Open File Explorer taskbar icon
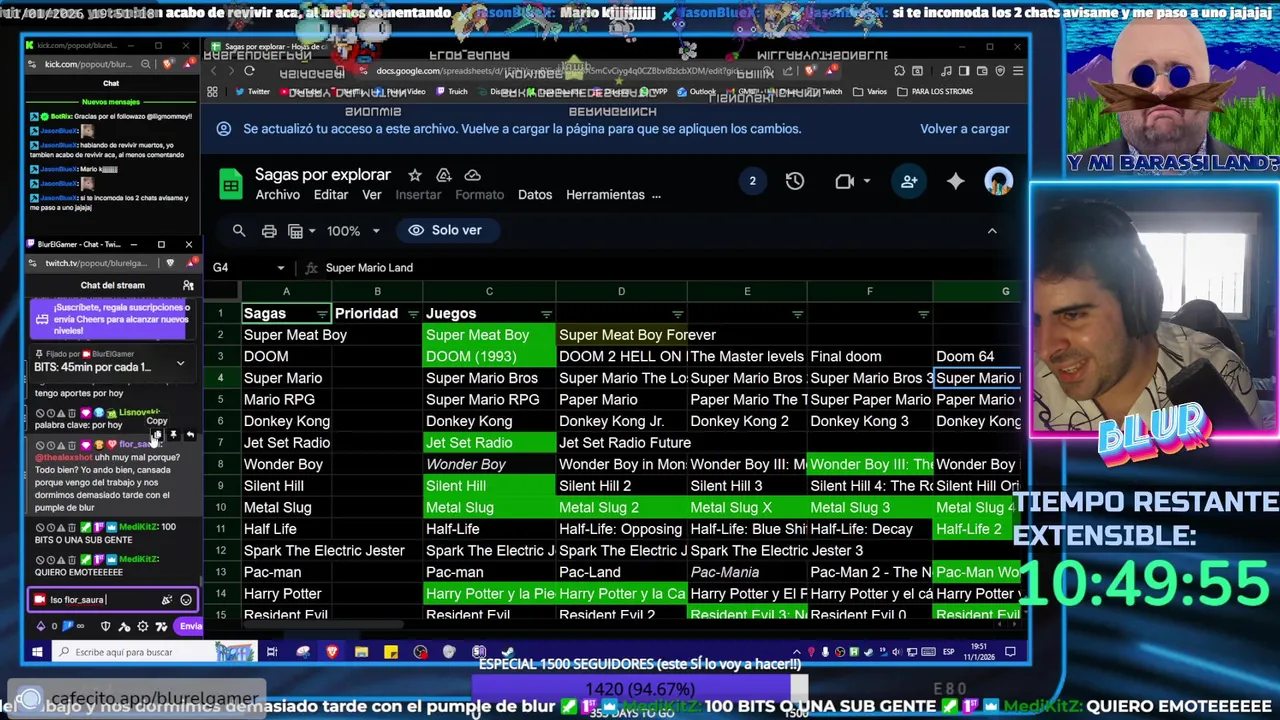 pyautogui.click(x=361, y=652)
